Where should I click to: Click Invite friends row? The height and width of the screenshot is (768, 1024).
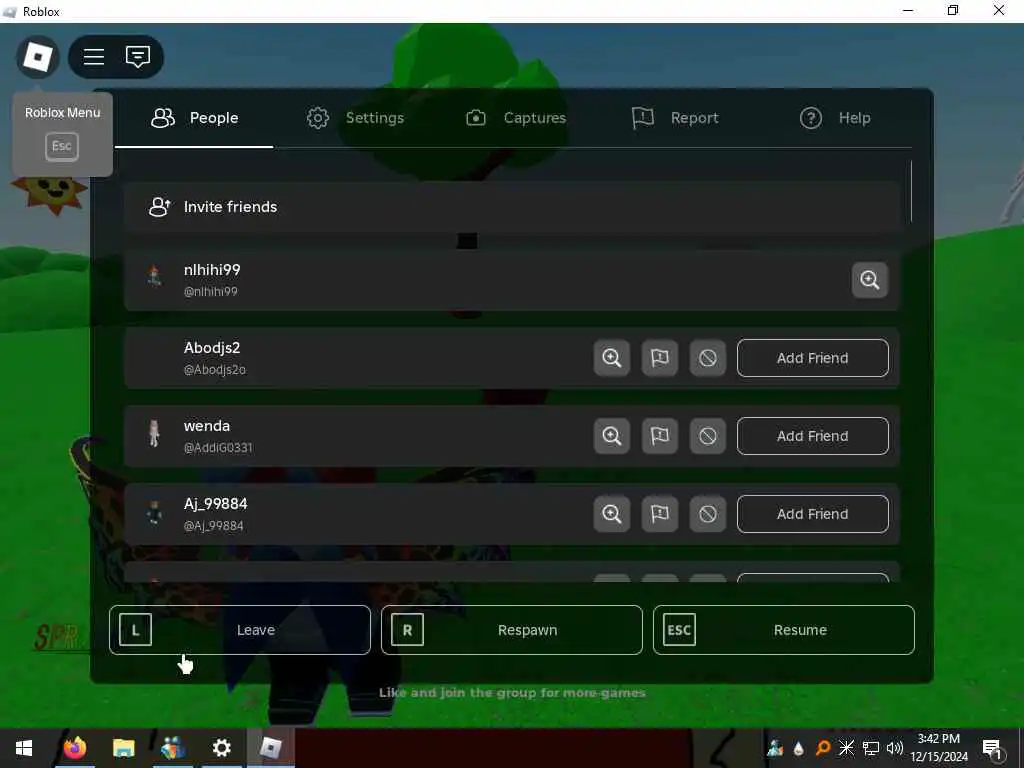[x=511, y=207]
